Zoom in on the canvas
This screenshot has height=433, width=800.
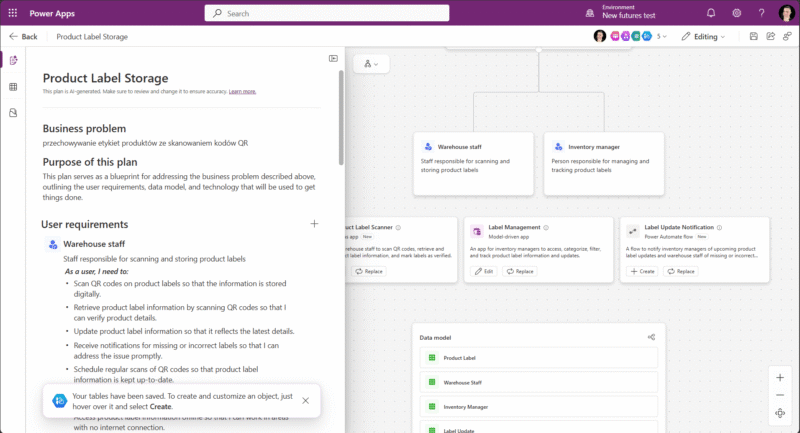780,377
